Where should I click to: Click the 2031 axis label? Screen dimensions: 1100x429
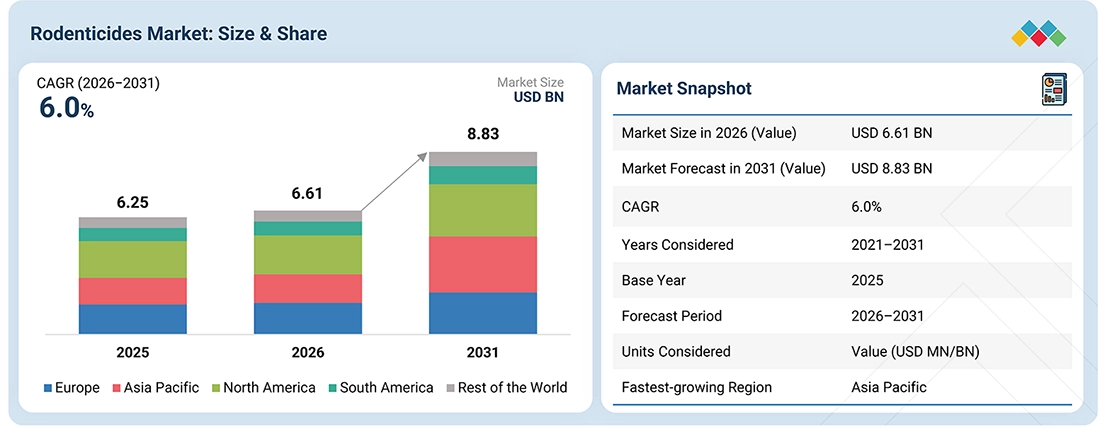(x=483, y=353)
